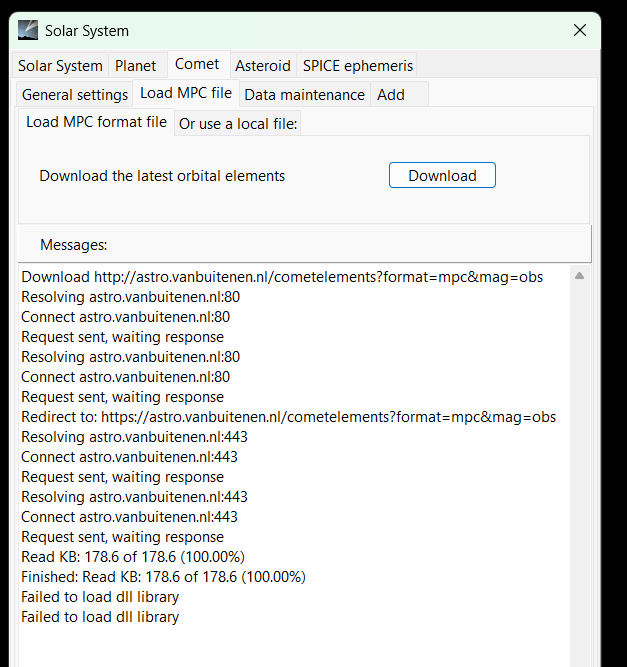Click the first download URL message line
The height and width of the screenshot is (667, 627).
(x=282, y=277)
